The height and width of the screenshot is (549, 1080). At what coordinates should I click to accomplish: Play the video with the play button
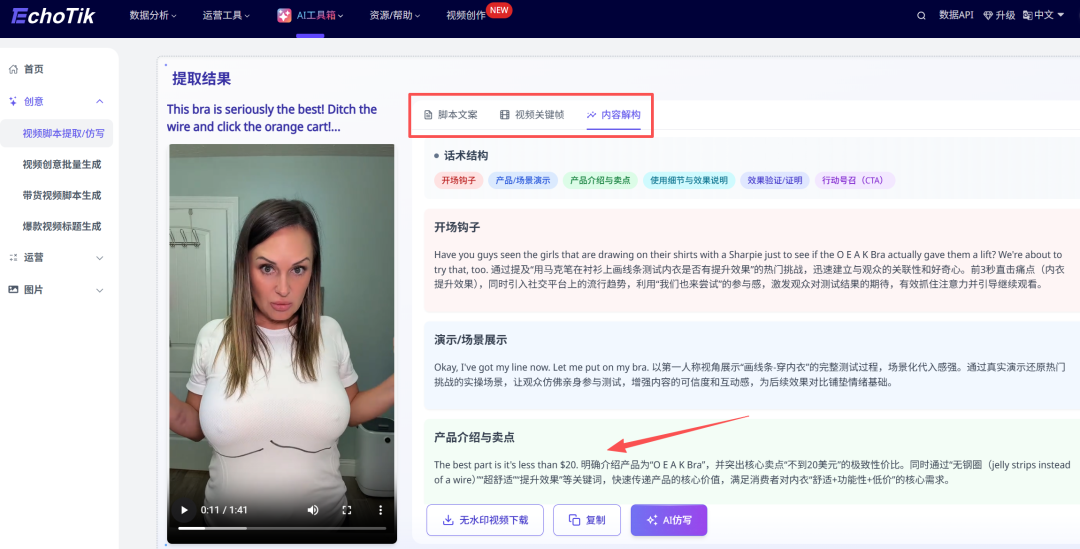pyautogui.click(x=184, y=510)
